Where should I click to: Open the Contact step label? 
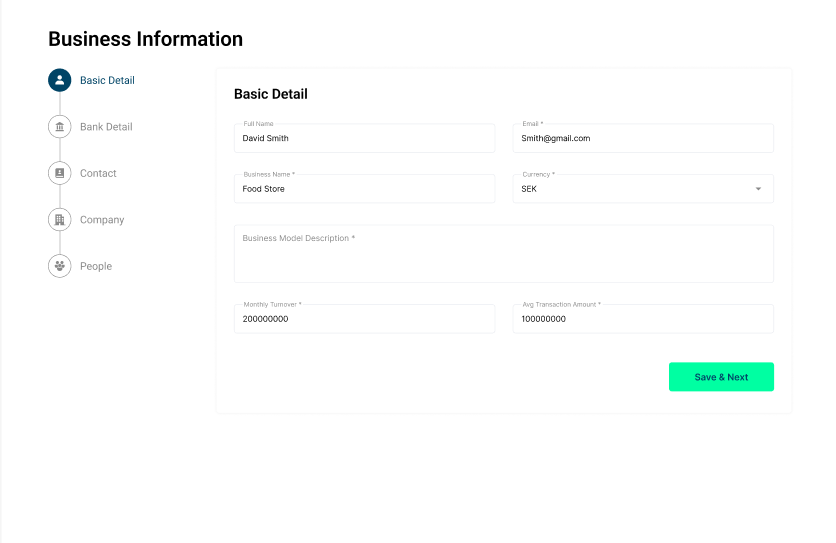(x=98, y=173)
